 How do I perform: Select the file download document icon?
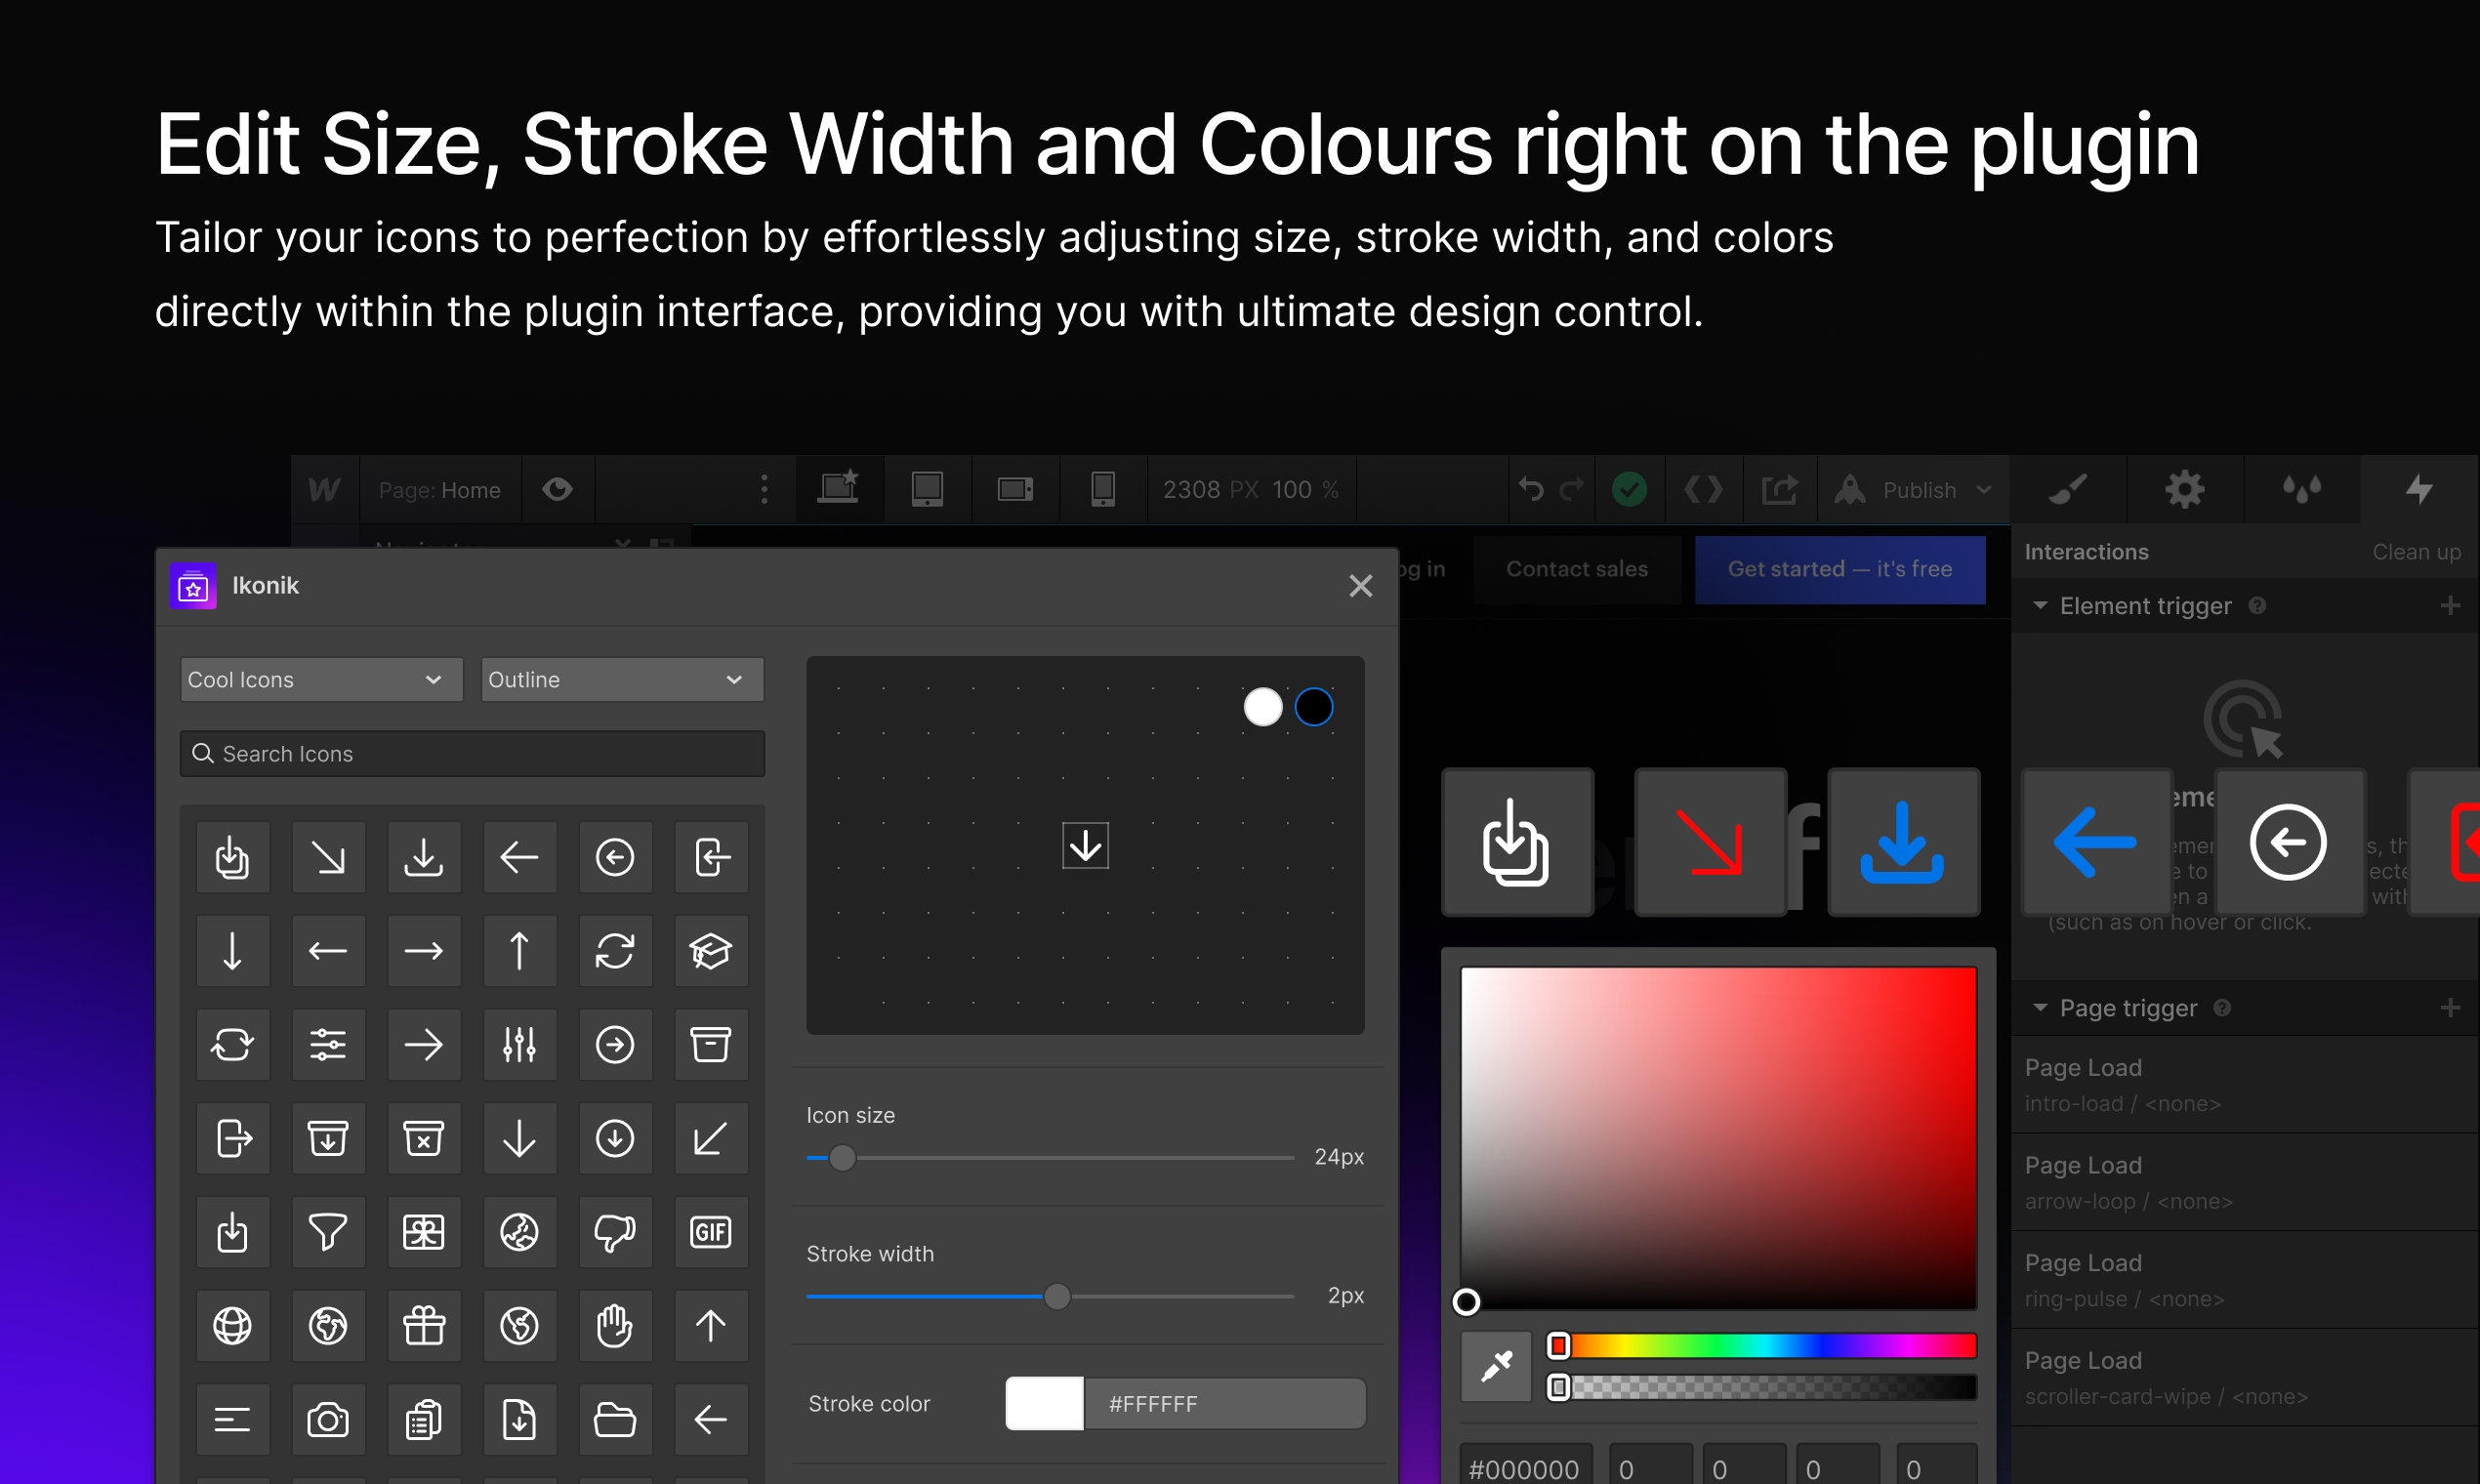click(519, 1419)
